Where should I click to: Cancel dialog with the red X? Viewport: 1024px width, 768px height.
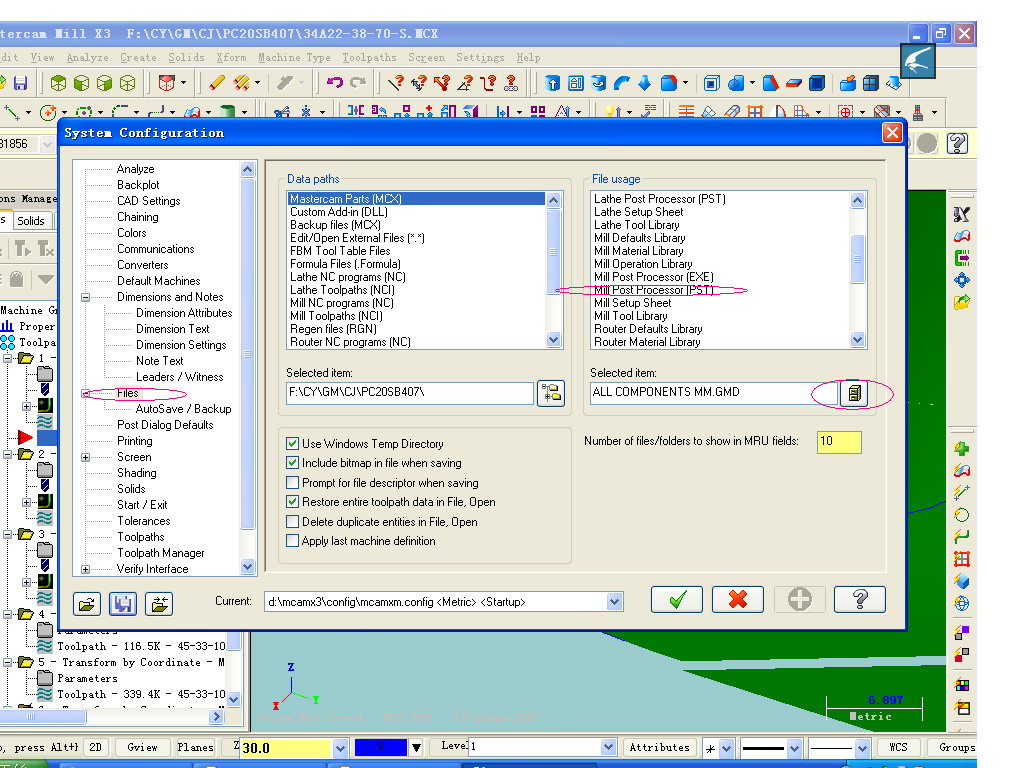[738, 600]
